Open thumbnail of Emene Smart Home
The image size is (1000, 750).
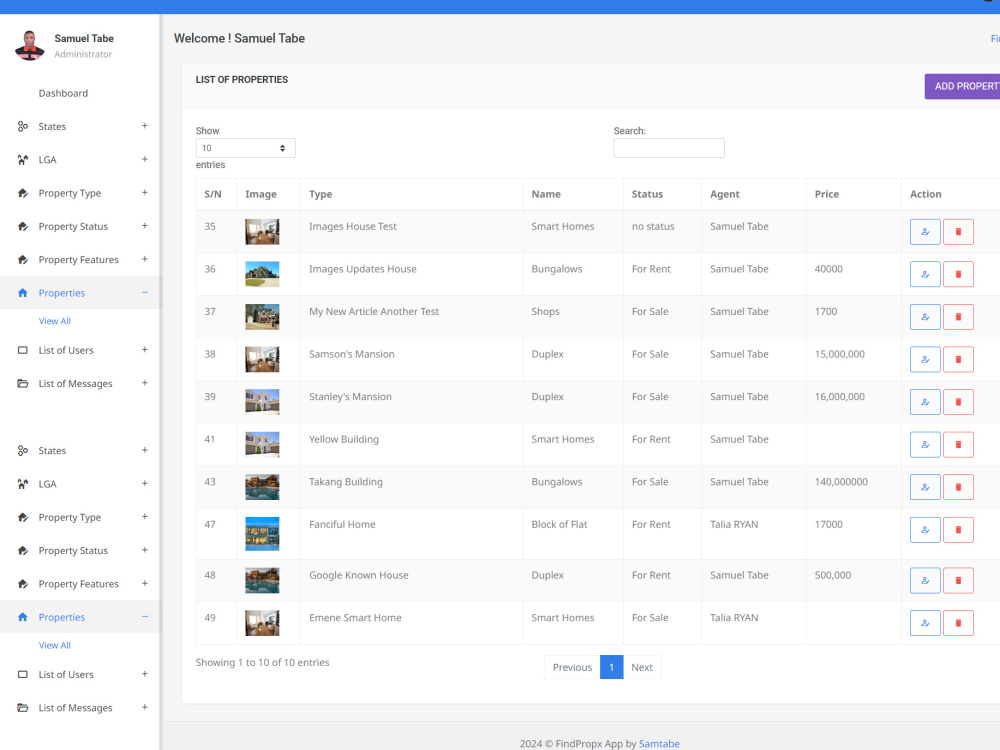262,623
